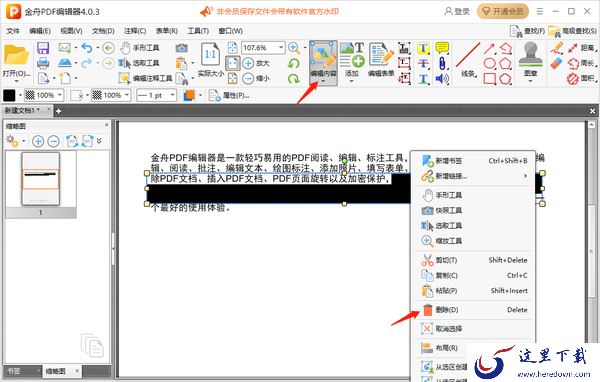600x382 pixels.
Task: Expand the 打开(O) open button arrow
Action: pos(16,81)
